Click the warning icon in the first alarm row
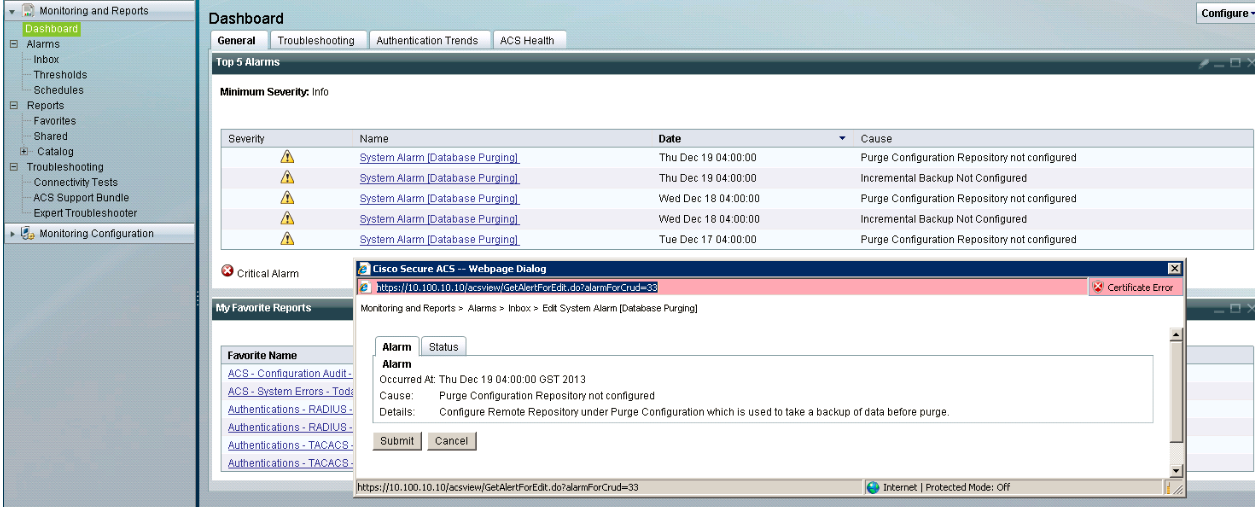1255x507 pixels. 287,157
